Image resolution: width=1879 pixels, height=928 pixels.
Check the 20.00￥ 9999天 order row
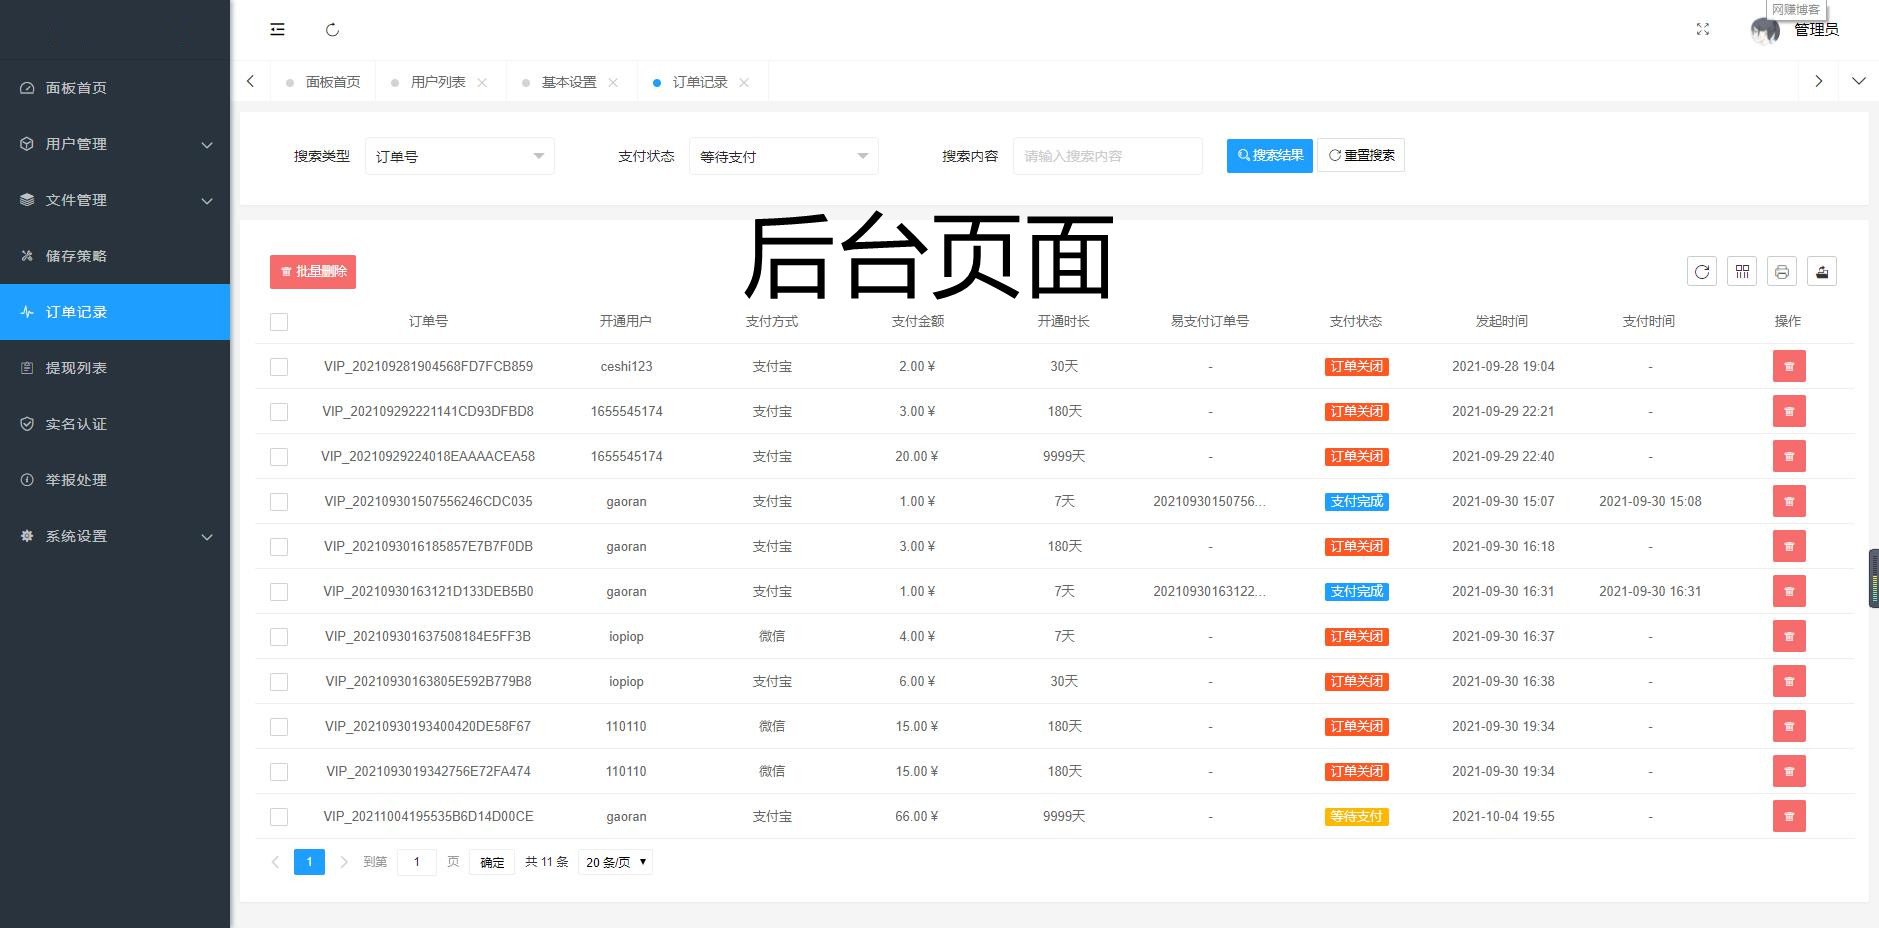[x=279, y=457]
